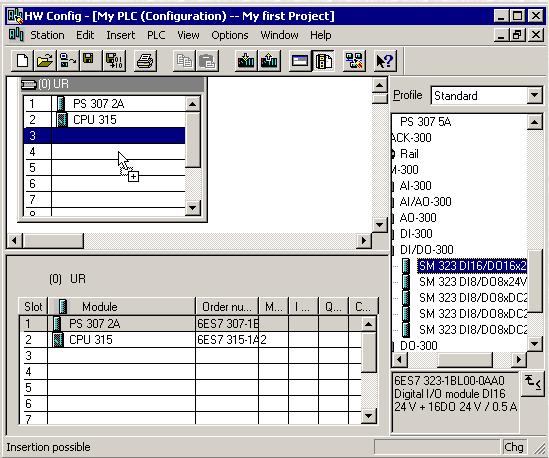Screen dimensions: 549x458
Task: Select PS 307 5A in the catalog
Action: [425, 122]
